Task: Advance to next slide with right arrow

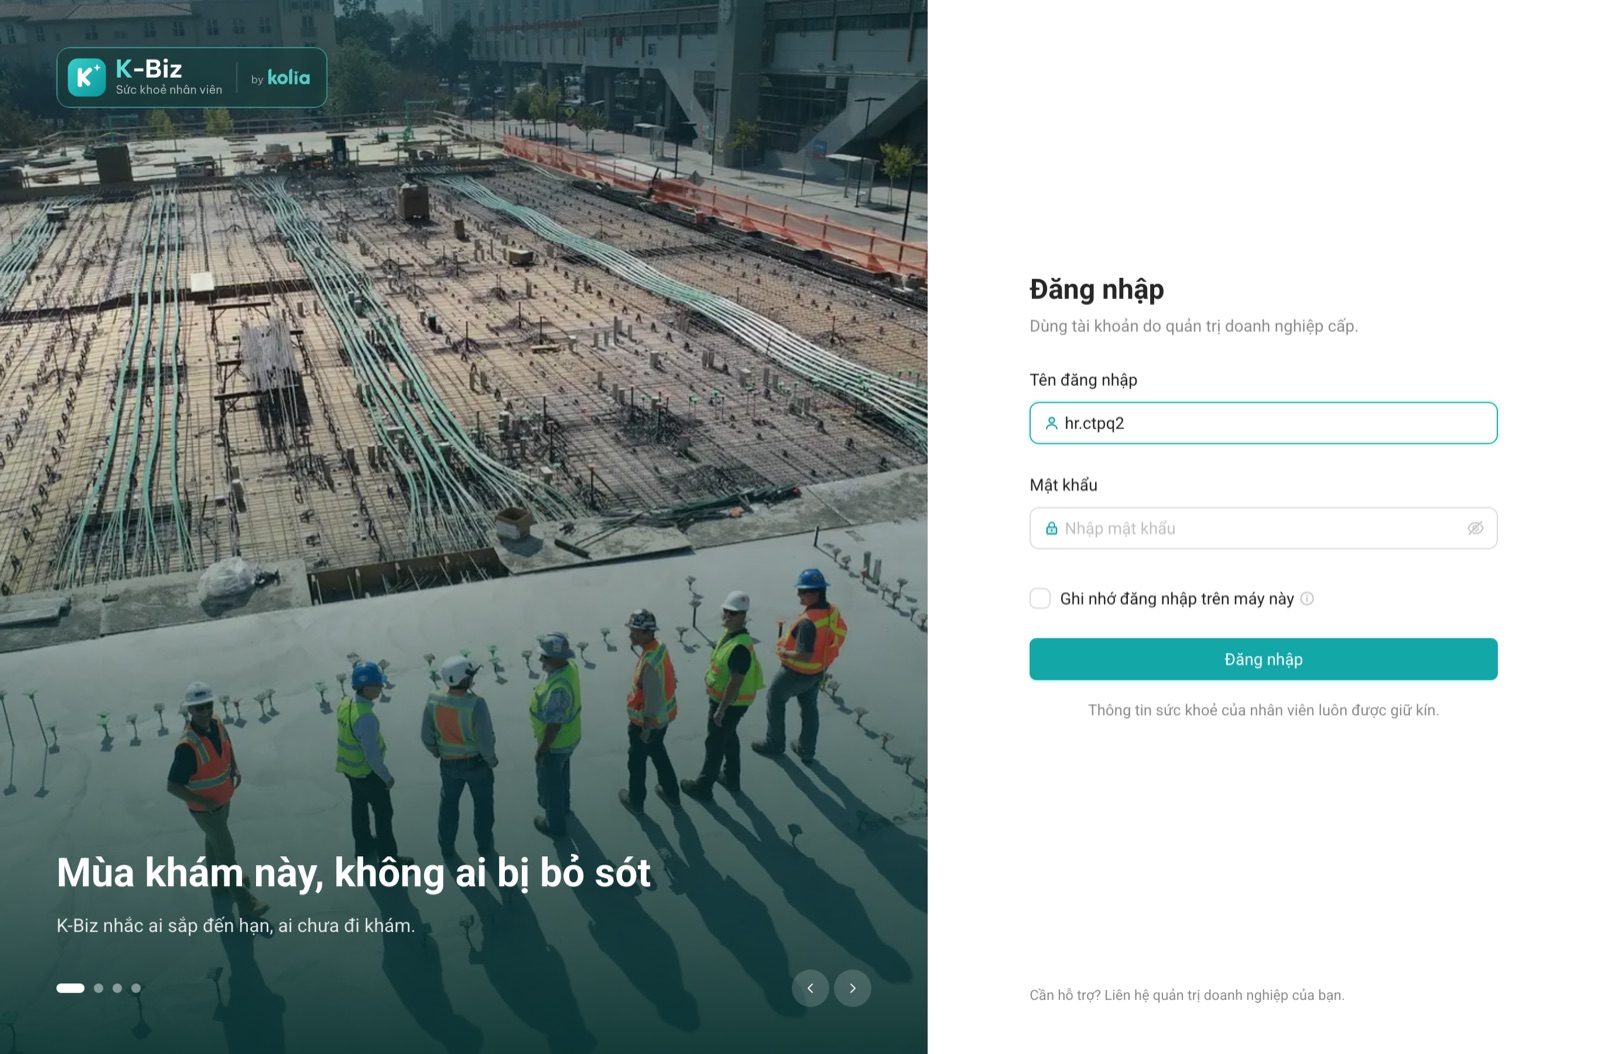Action: (853, 988)
